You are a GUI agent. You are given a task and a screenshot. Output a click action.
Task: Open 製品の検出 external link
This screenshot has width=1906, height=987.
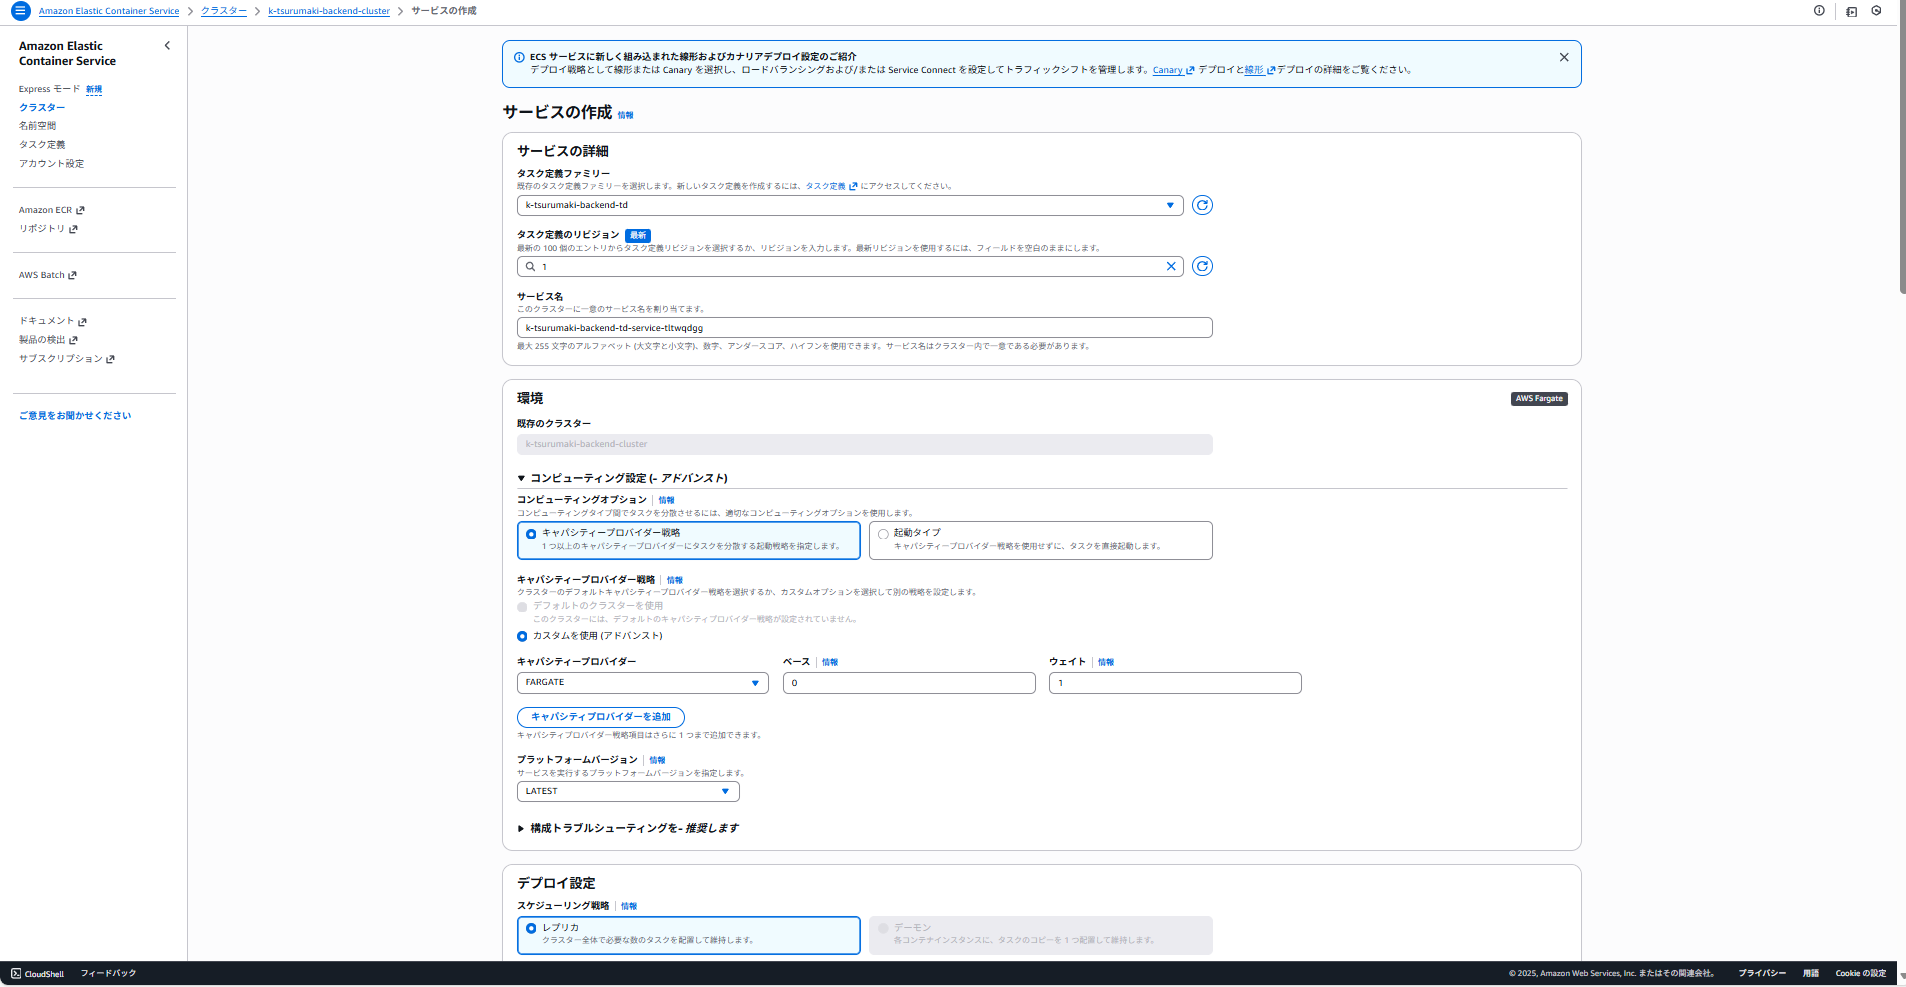pos(48,340)
